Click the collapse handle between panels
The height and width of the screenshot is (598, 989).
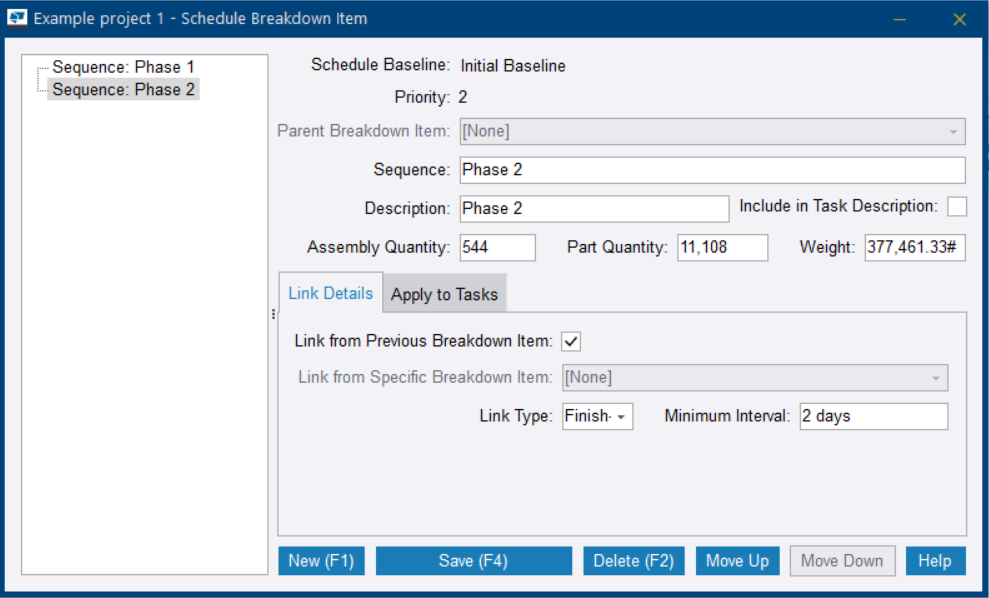click(272, 313)
